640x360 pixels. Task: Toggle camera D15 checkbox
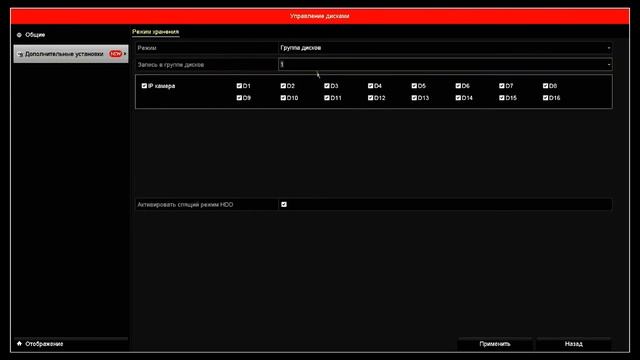(502, 98)
